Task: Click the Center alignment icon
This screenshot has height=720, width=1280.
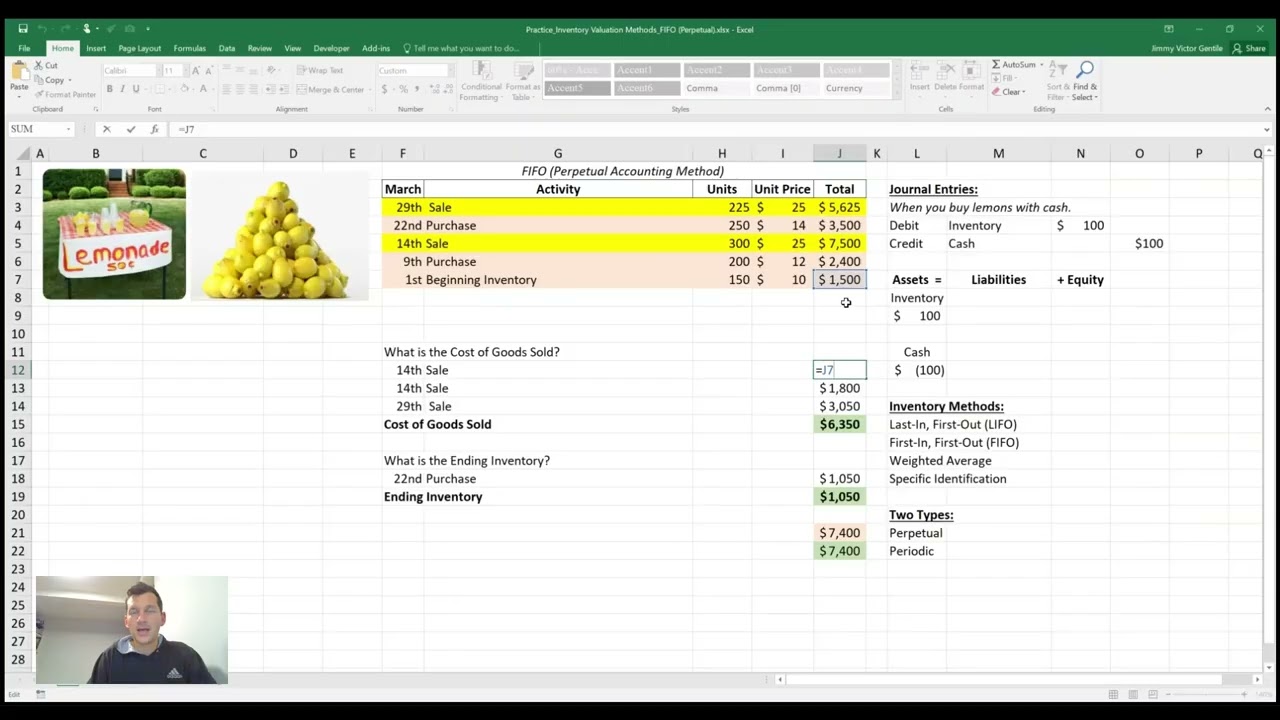Action: [241, 89]
